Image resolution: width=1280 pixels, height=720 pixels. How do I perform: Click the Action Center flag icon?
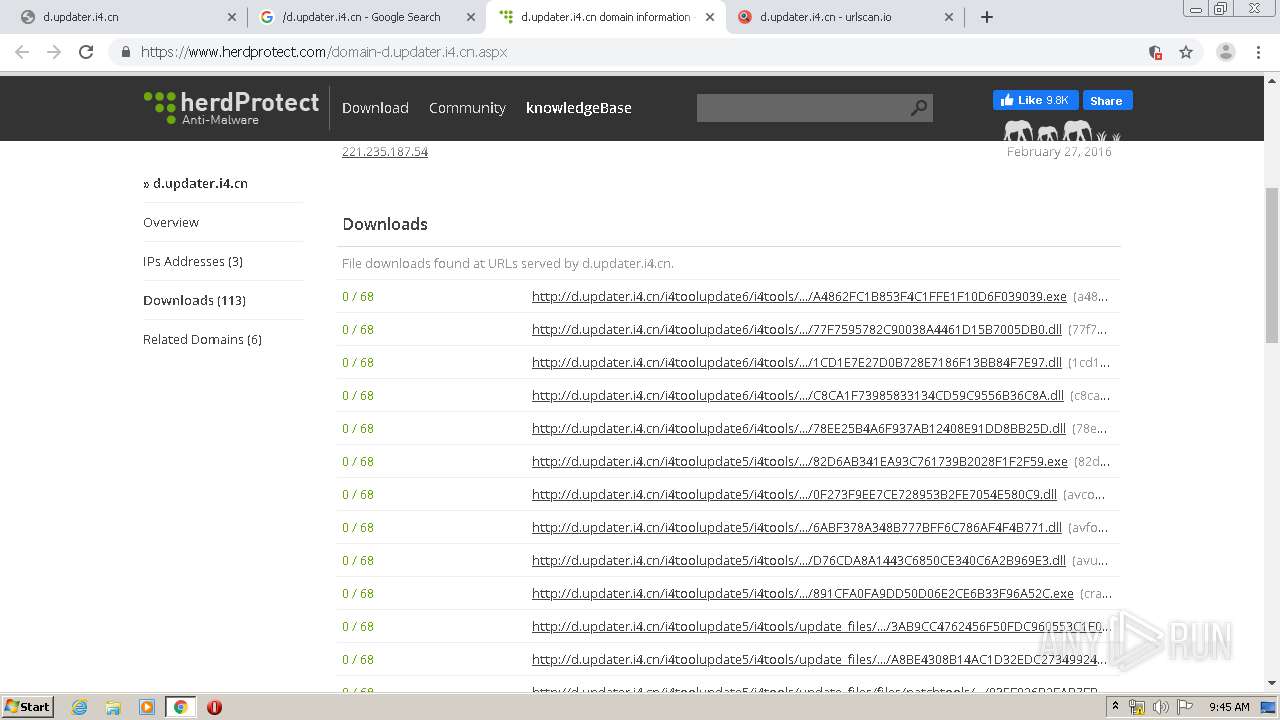[1185, 707]
